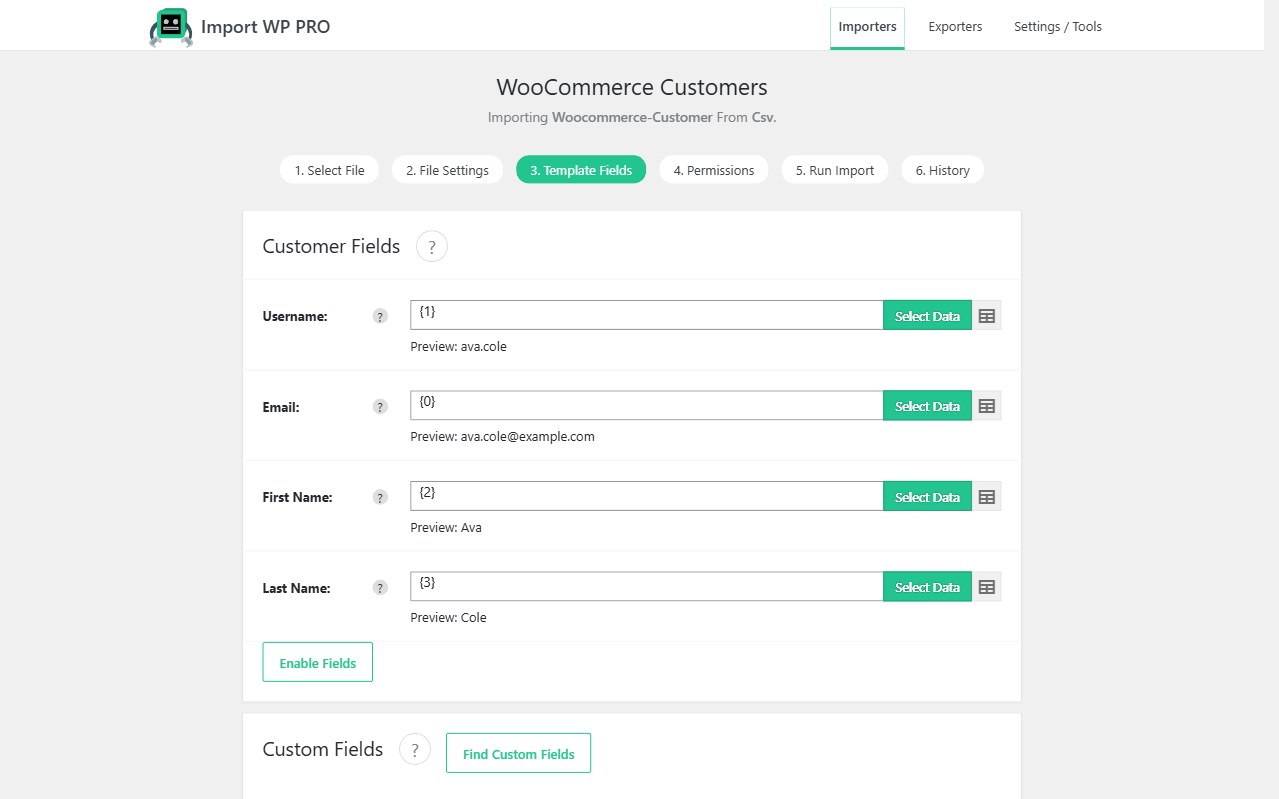Open table view icon for Username

pyautogui.click(x=987, y=316)
